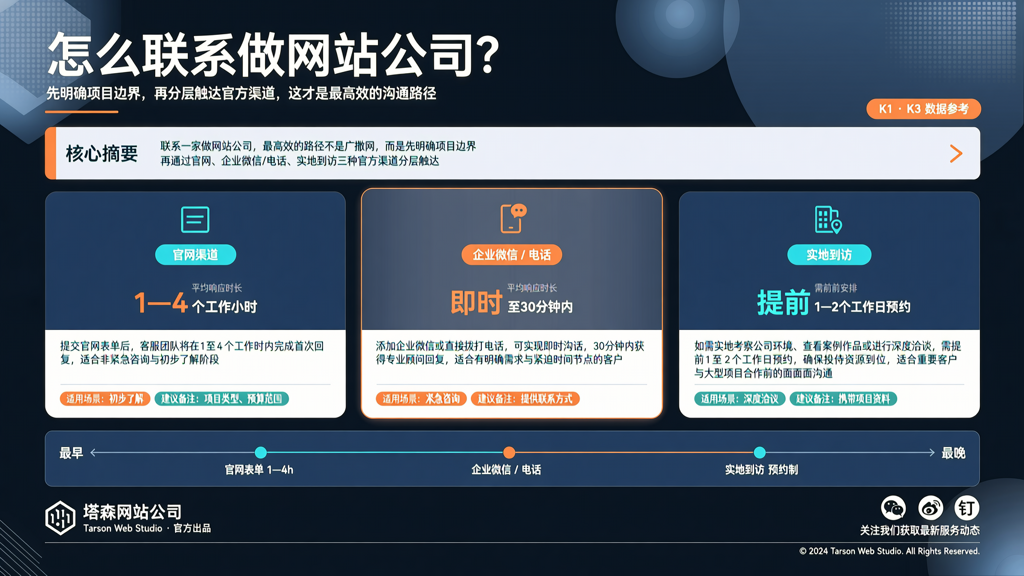Select the 实地到访 pill label

(x=829, y=255)
